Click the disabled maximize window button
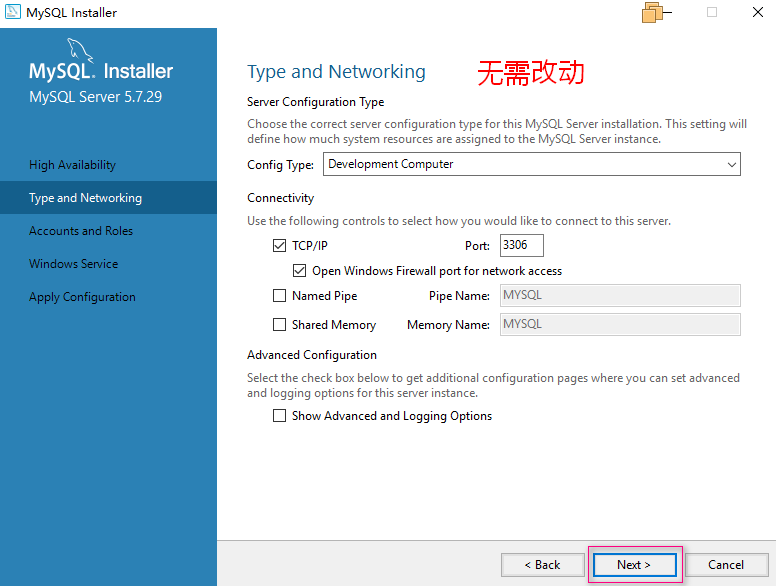 click(712, 12)
